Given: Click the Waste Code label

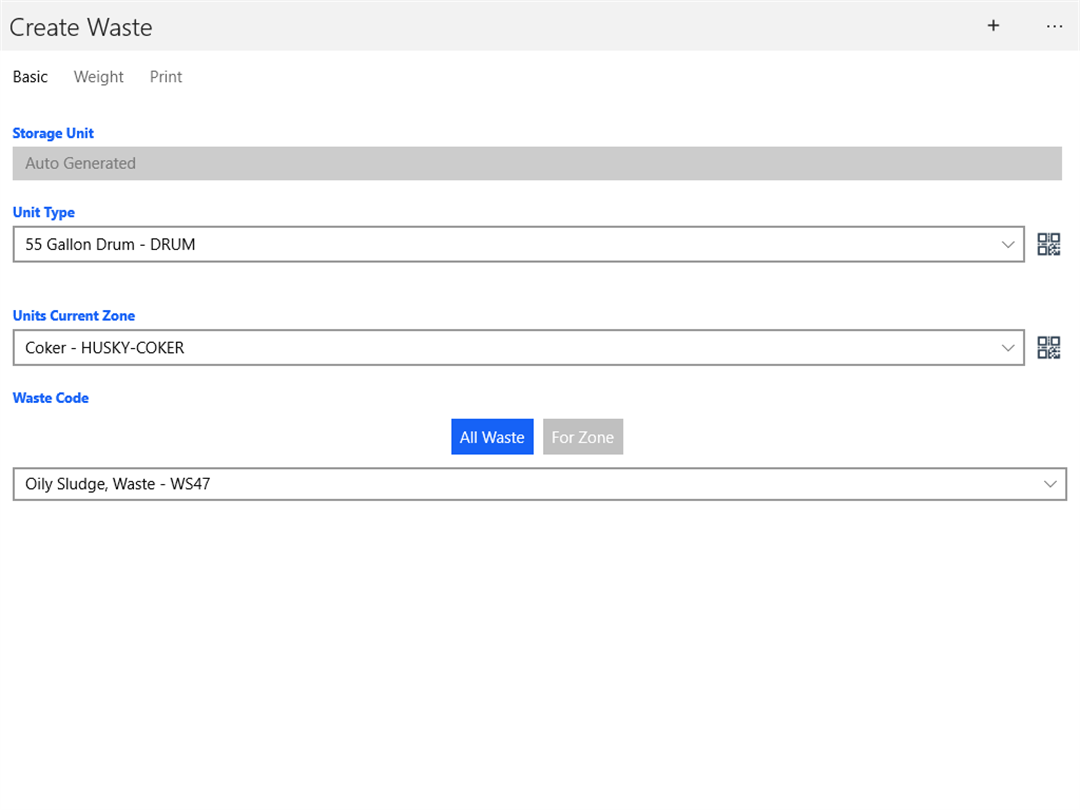Looking at the screenshot, I should click(51, 398).
